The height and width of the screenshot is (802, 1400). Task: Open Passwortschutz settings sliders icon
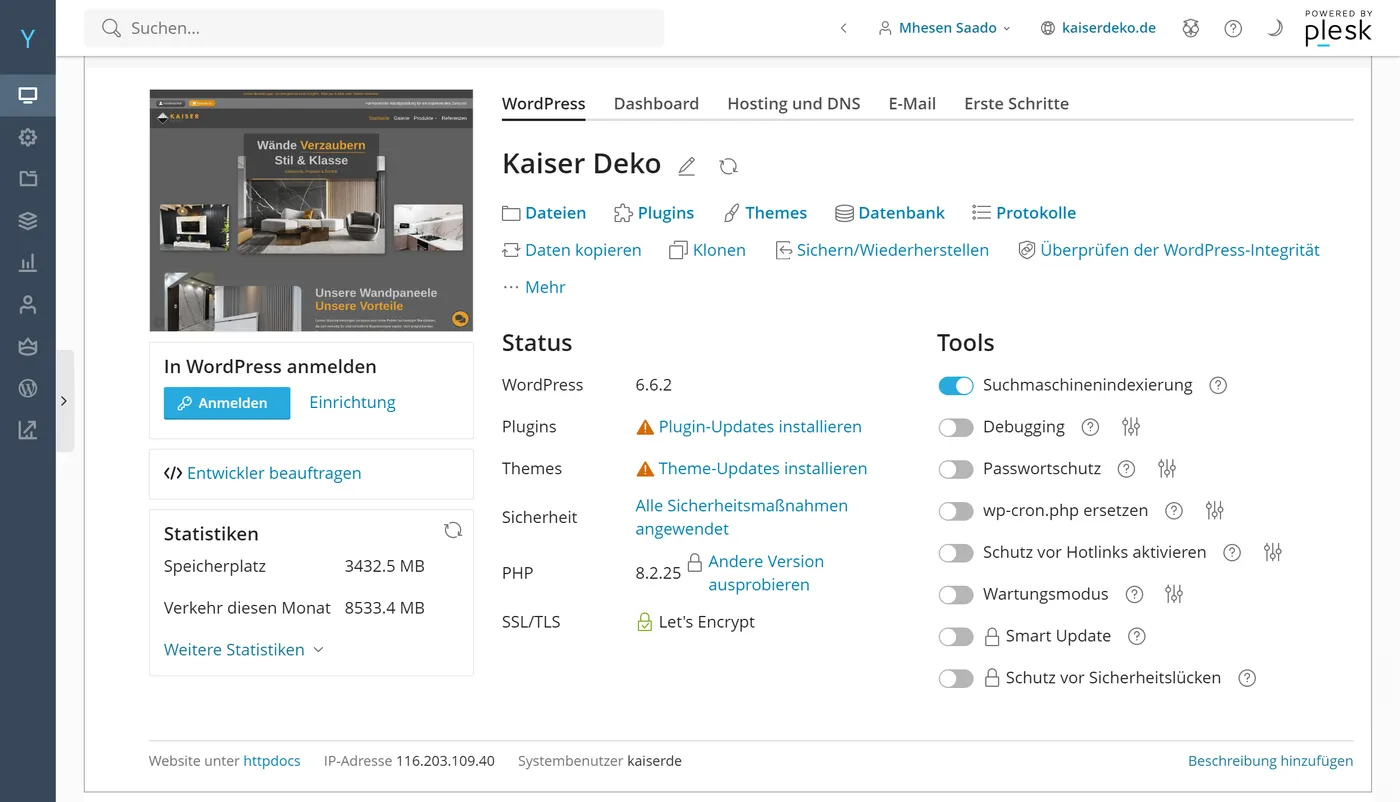(1167, 469)
